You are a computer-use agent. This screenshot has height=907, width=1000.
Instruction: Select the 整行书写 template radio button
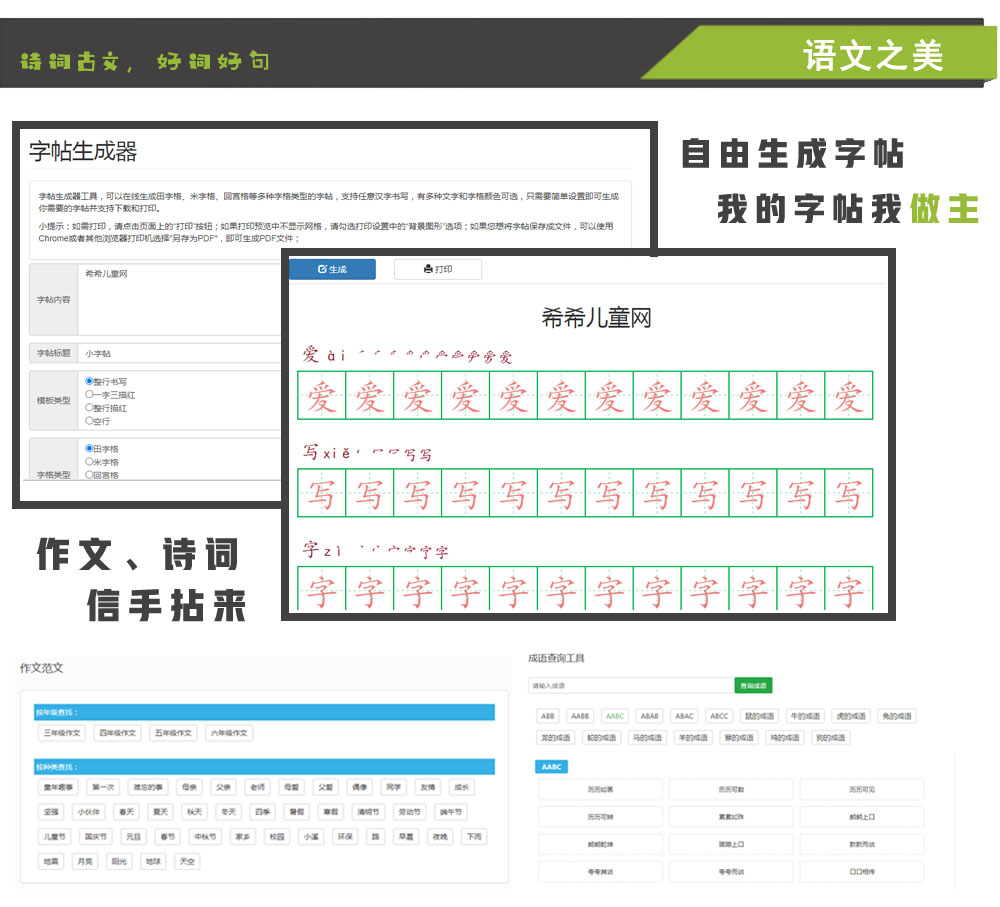90,381
